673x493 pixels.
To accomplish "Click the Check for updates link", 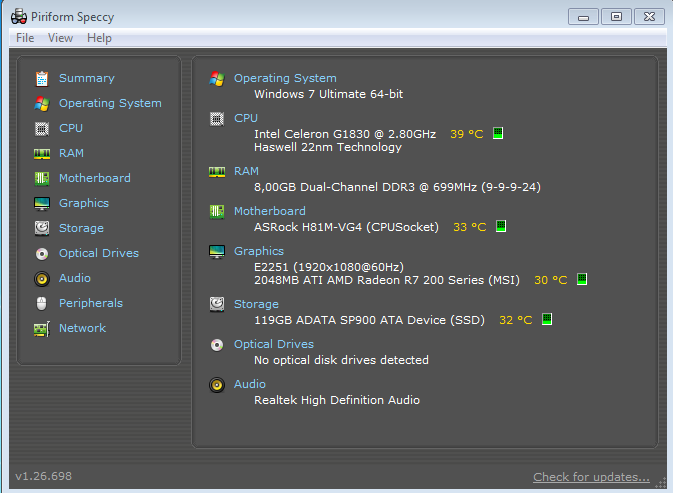I will coord(591,477).
